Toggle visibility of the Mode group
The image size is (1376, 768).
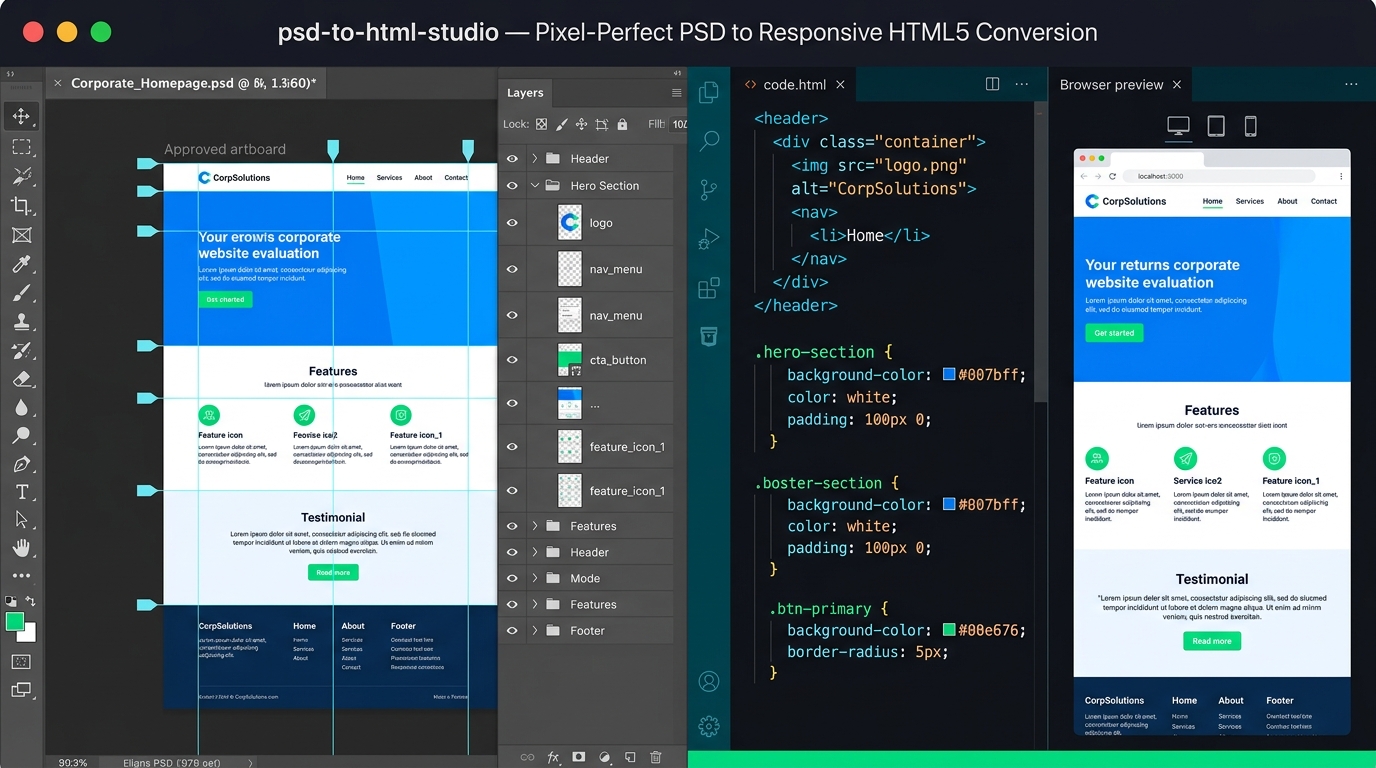point(512,578)
